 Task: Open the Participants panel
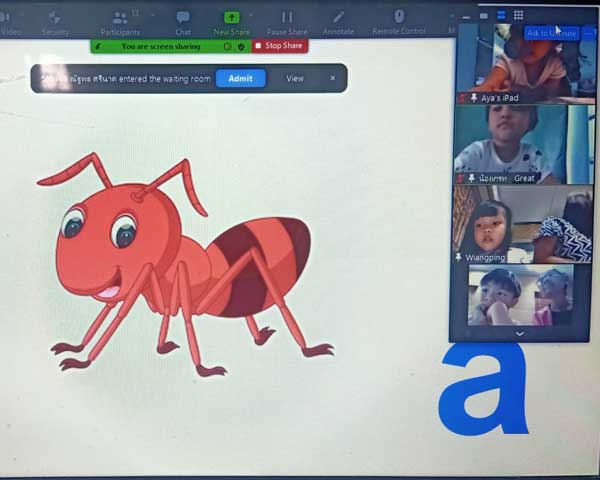point(120,23)
